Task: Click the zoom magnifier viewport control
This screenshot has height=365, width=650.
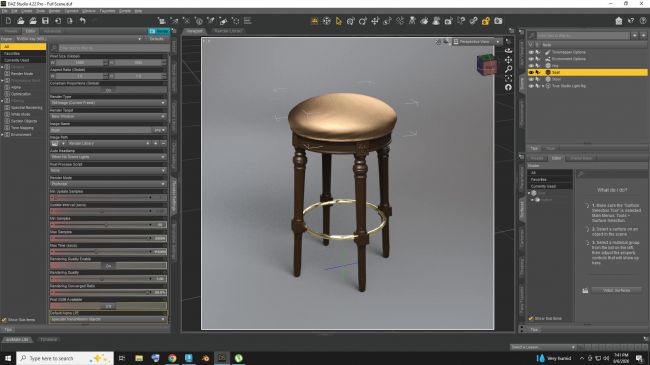Action: 508,69
